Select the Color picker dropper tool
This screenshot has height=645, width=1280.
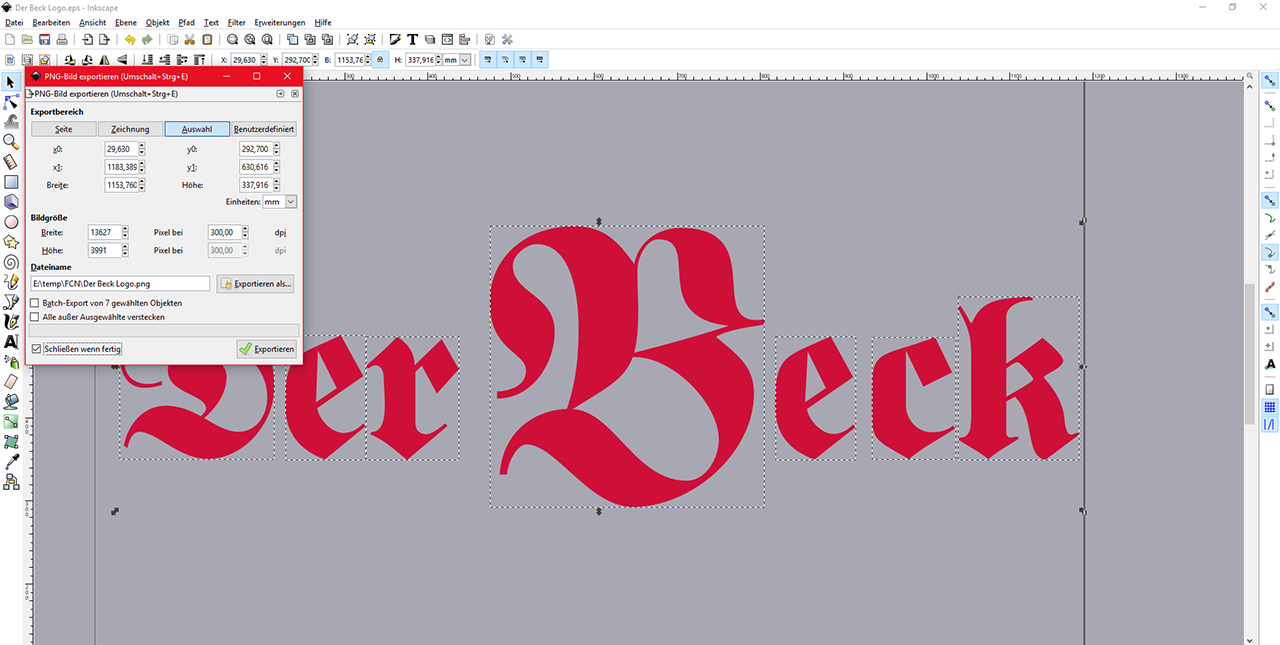point(11,462)
